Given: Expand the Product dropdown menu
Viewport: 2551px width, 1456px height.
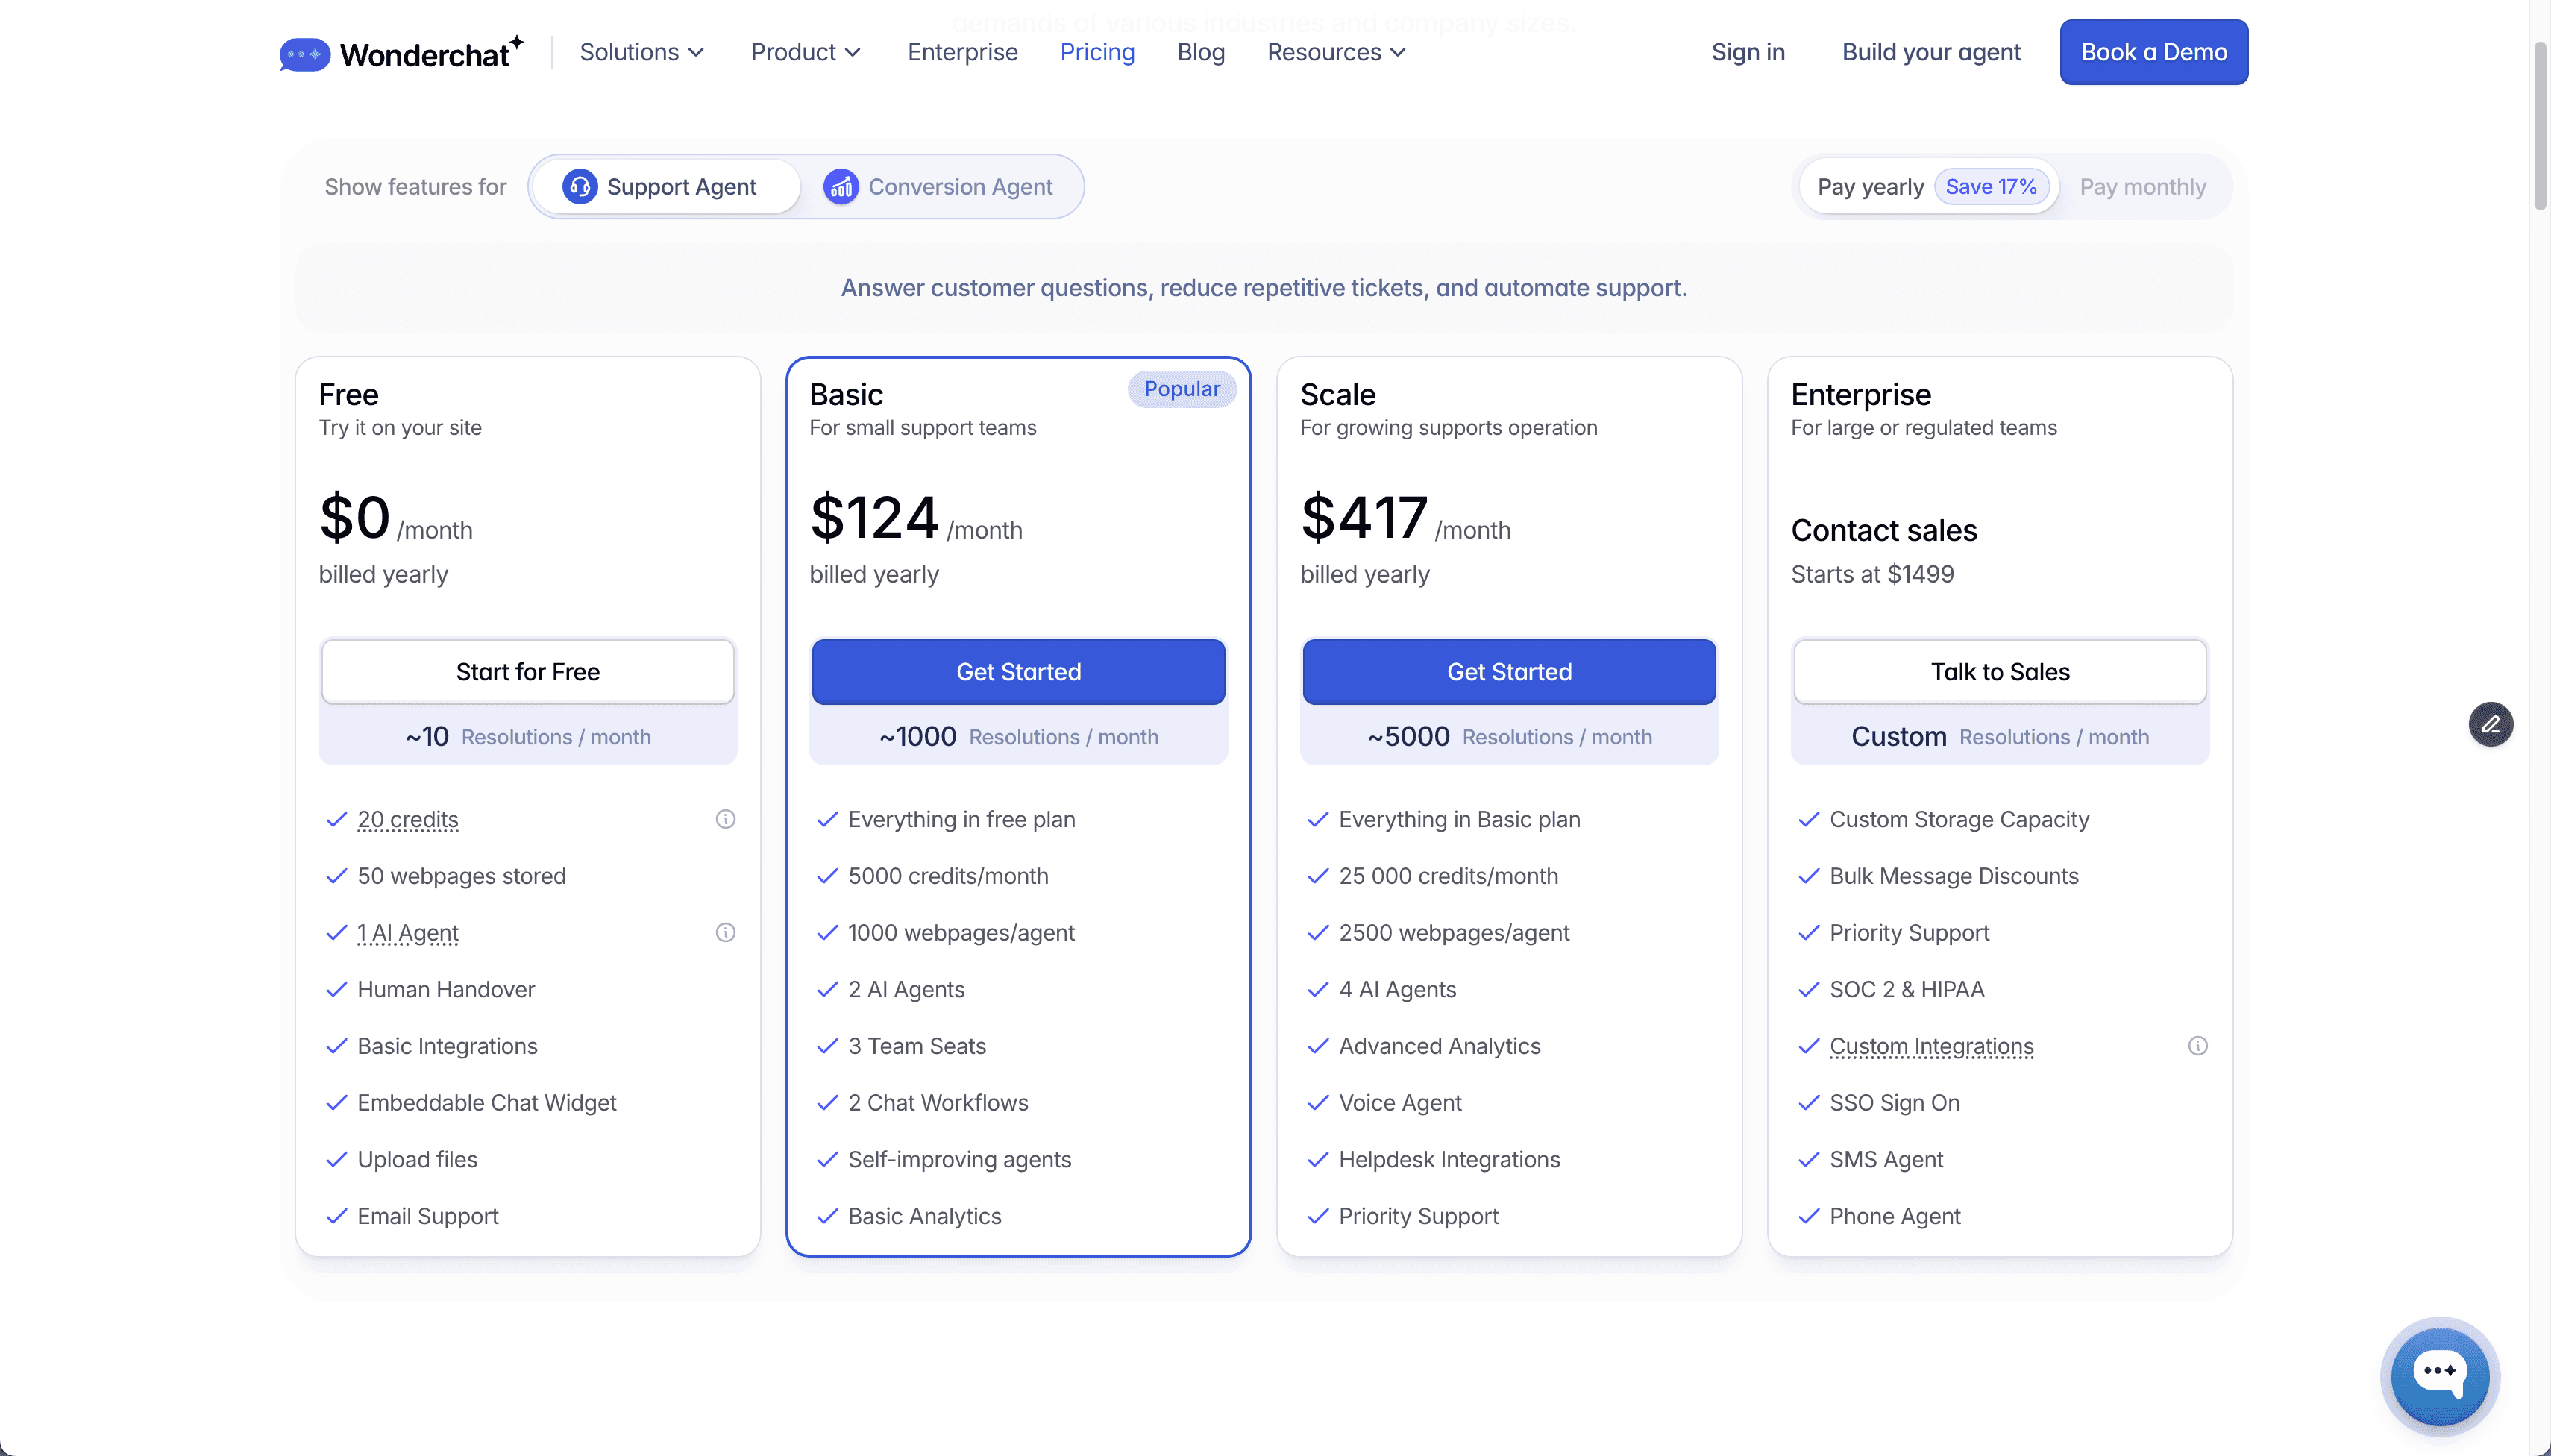Looking at the screenshot, I should pyautogui.click(x=806, y=52).
